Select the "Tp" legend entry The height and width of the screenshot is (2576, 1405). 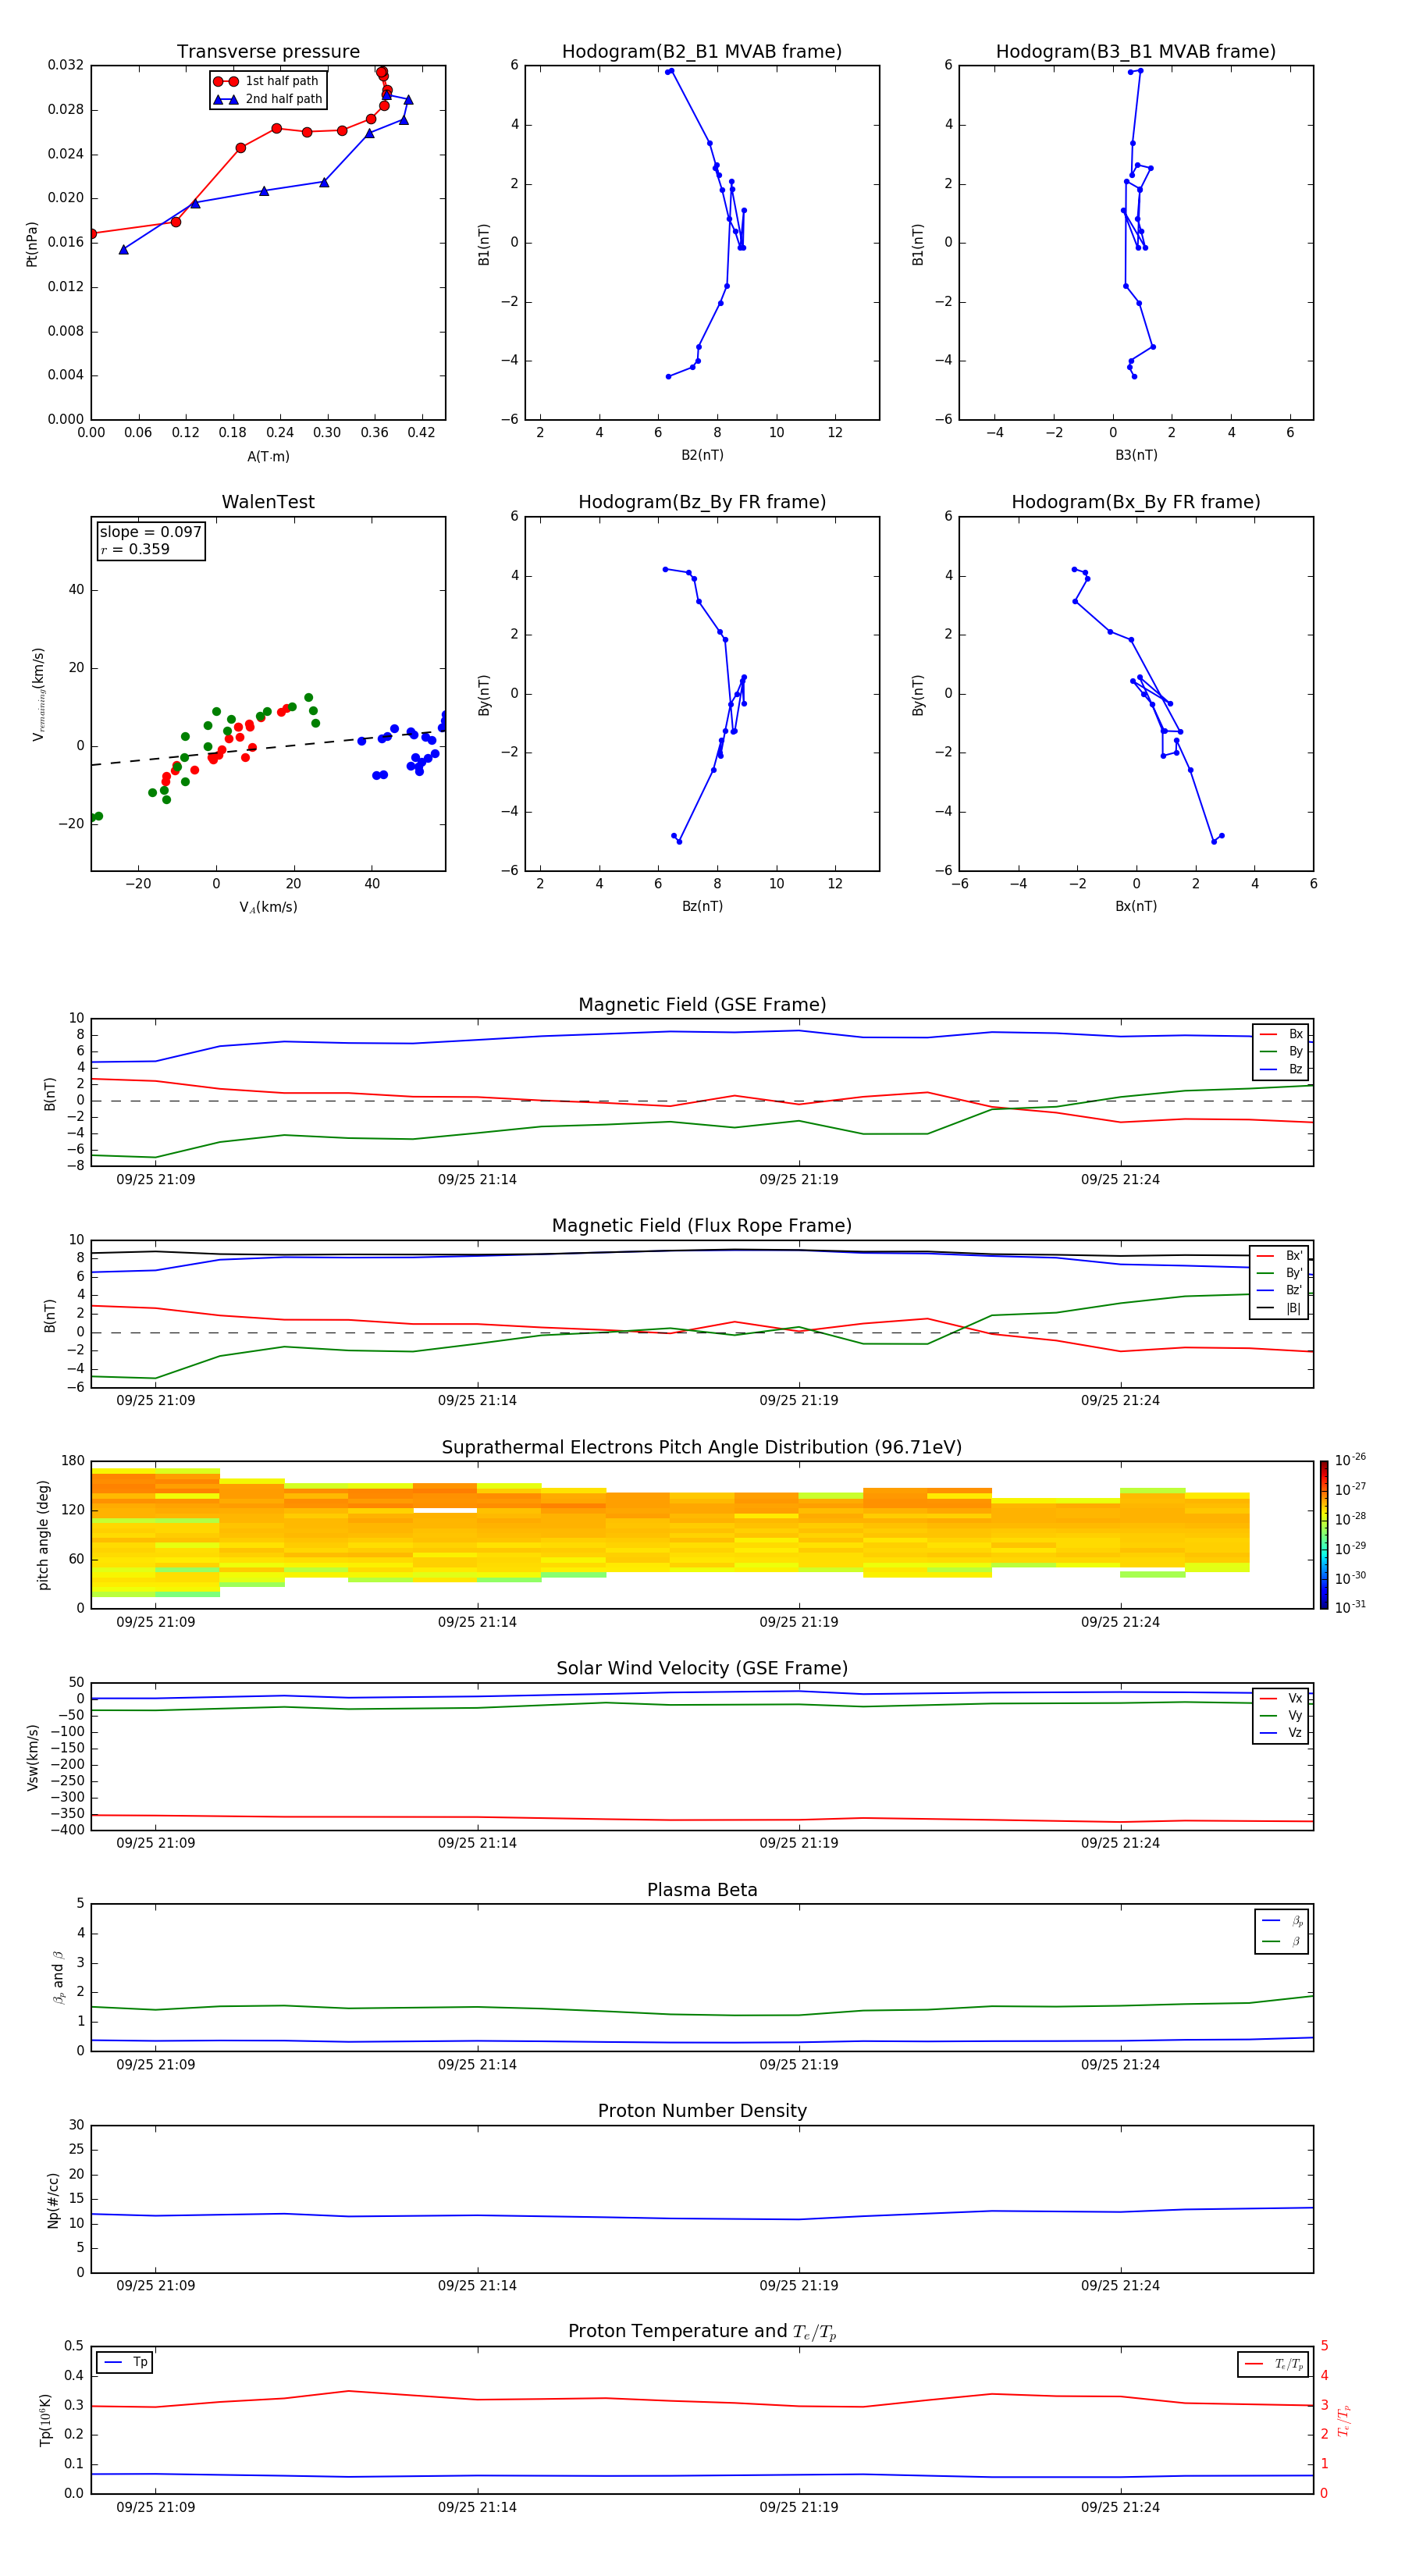[126, 2363]
